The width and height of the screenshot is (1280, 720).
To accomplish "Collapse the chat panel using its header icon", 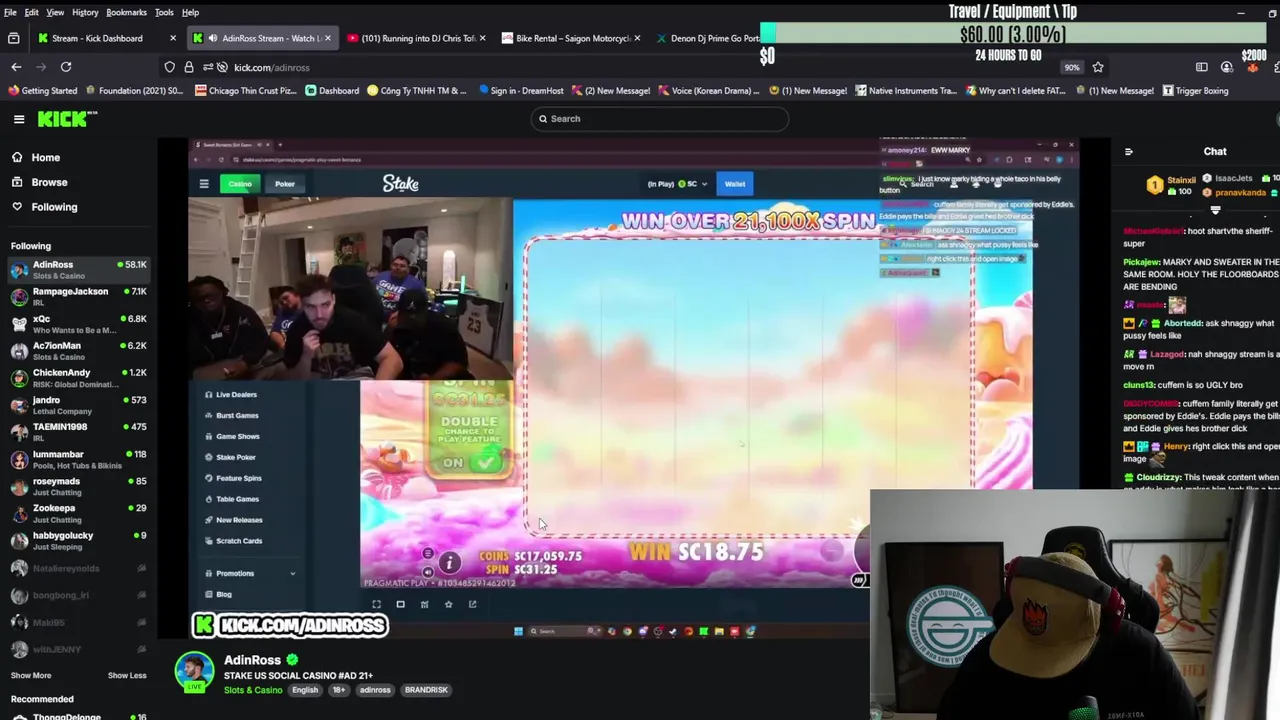I will pyautogui.click(x=1129, y=152).
